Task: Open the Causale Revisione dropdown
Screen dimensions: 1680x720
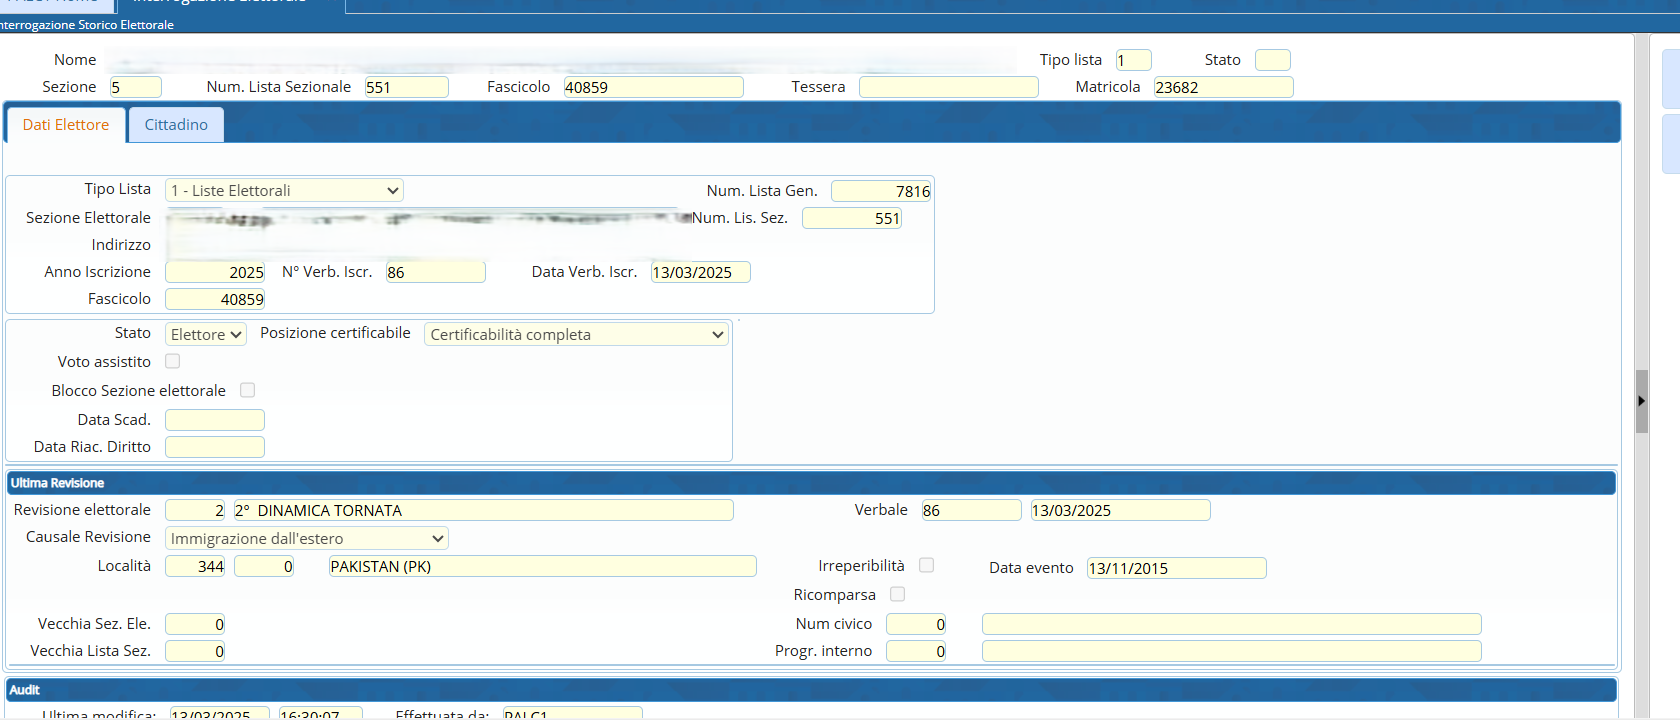Action: pyautogui.click(x=306, y=538)
